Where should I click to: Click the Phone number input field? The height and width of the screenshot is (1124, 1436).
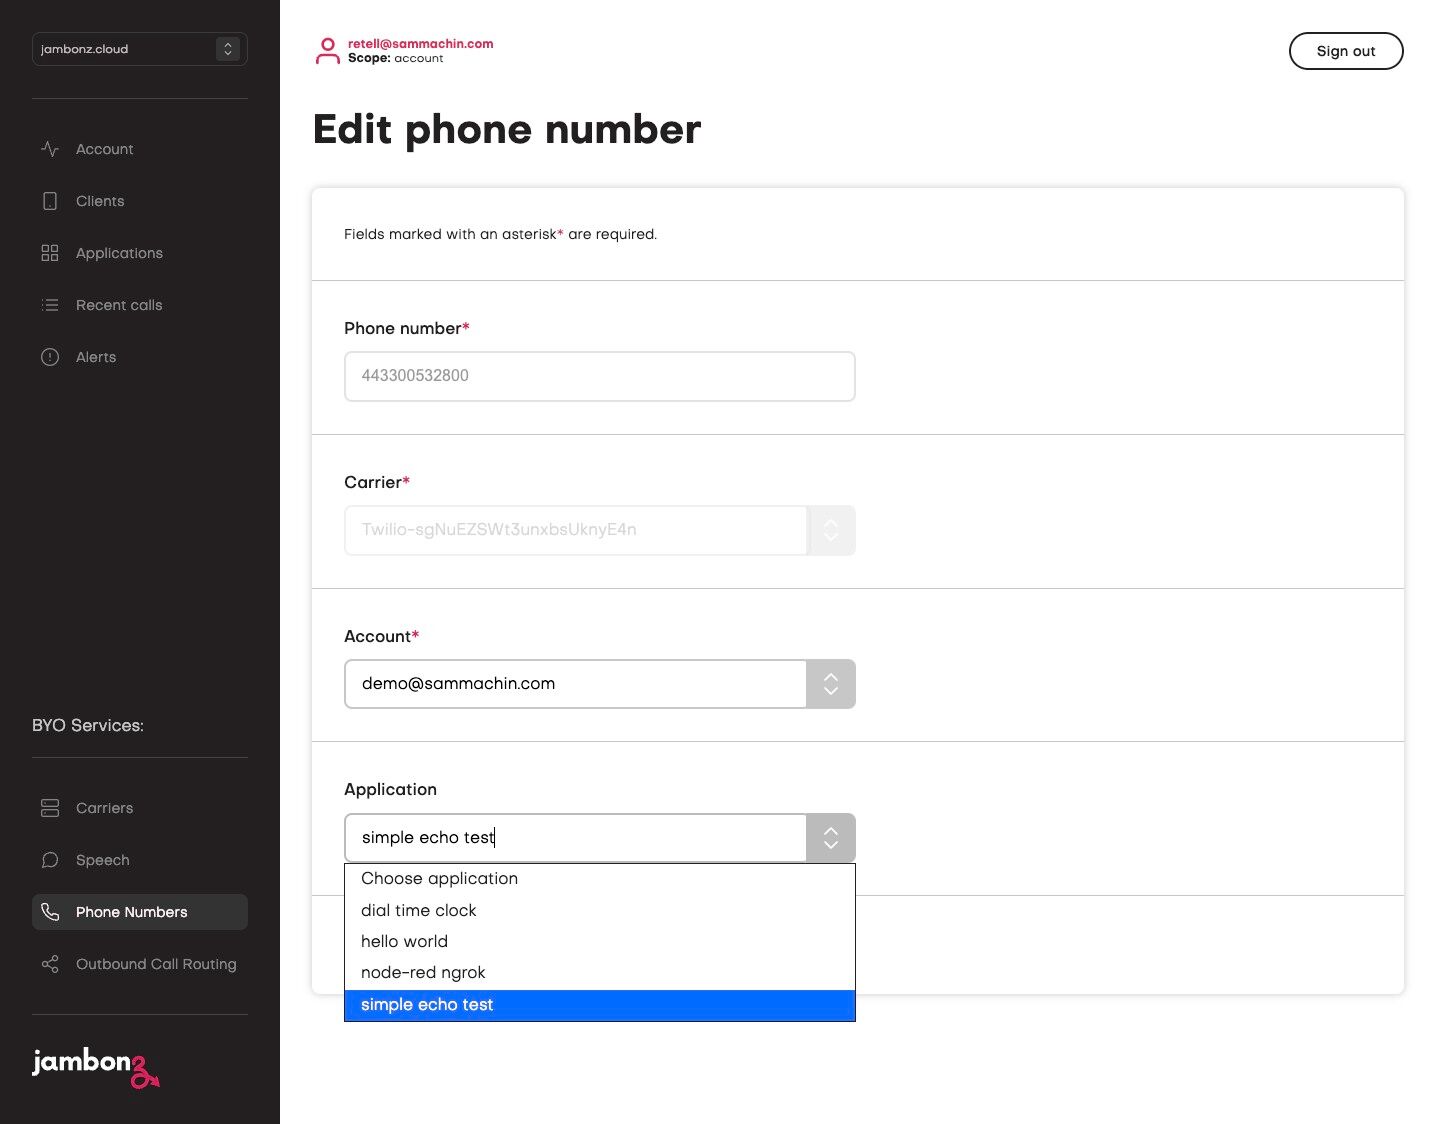tap(599, 376)
